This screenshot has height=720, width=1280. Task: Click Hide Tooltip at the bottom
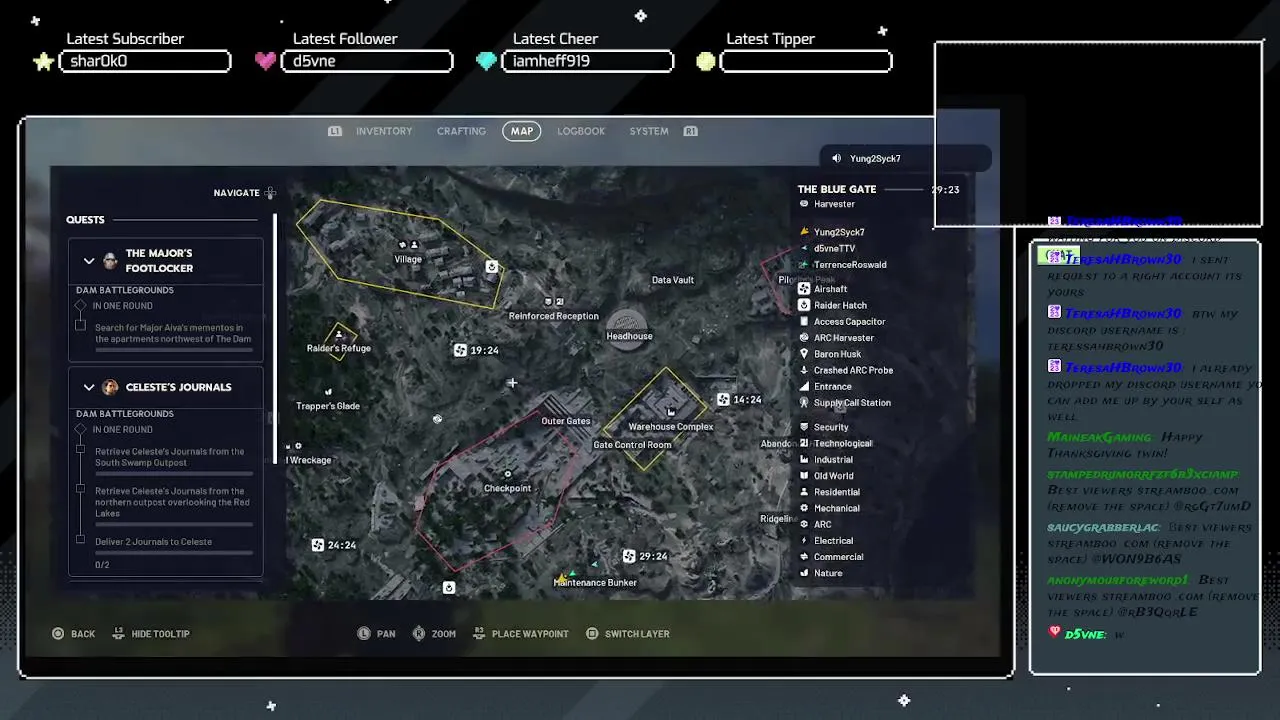tap(151, 634)
